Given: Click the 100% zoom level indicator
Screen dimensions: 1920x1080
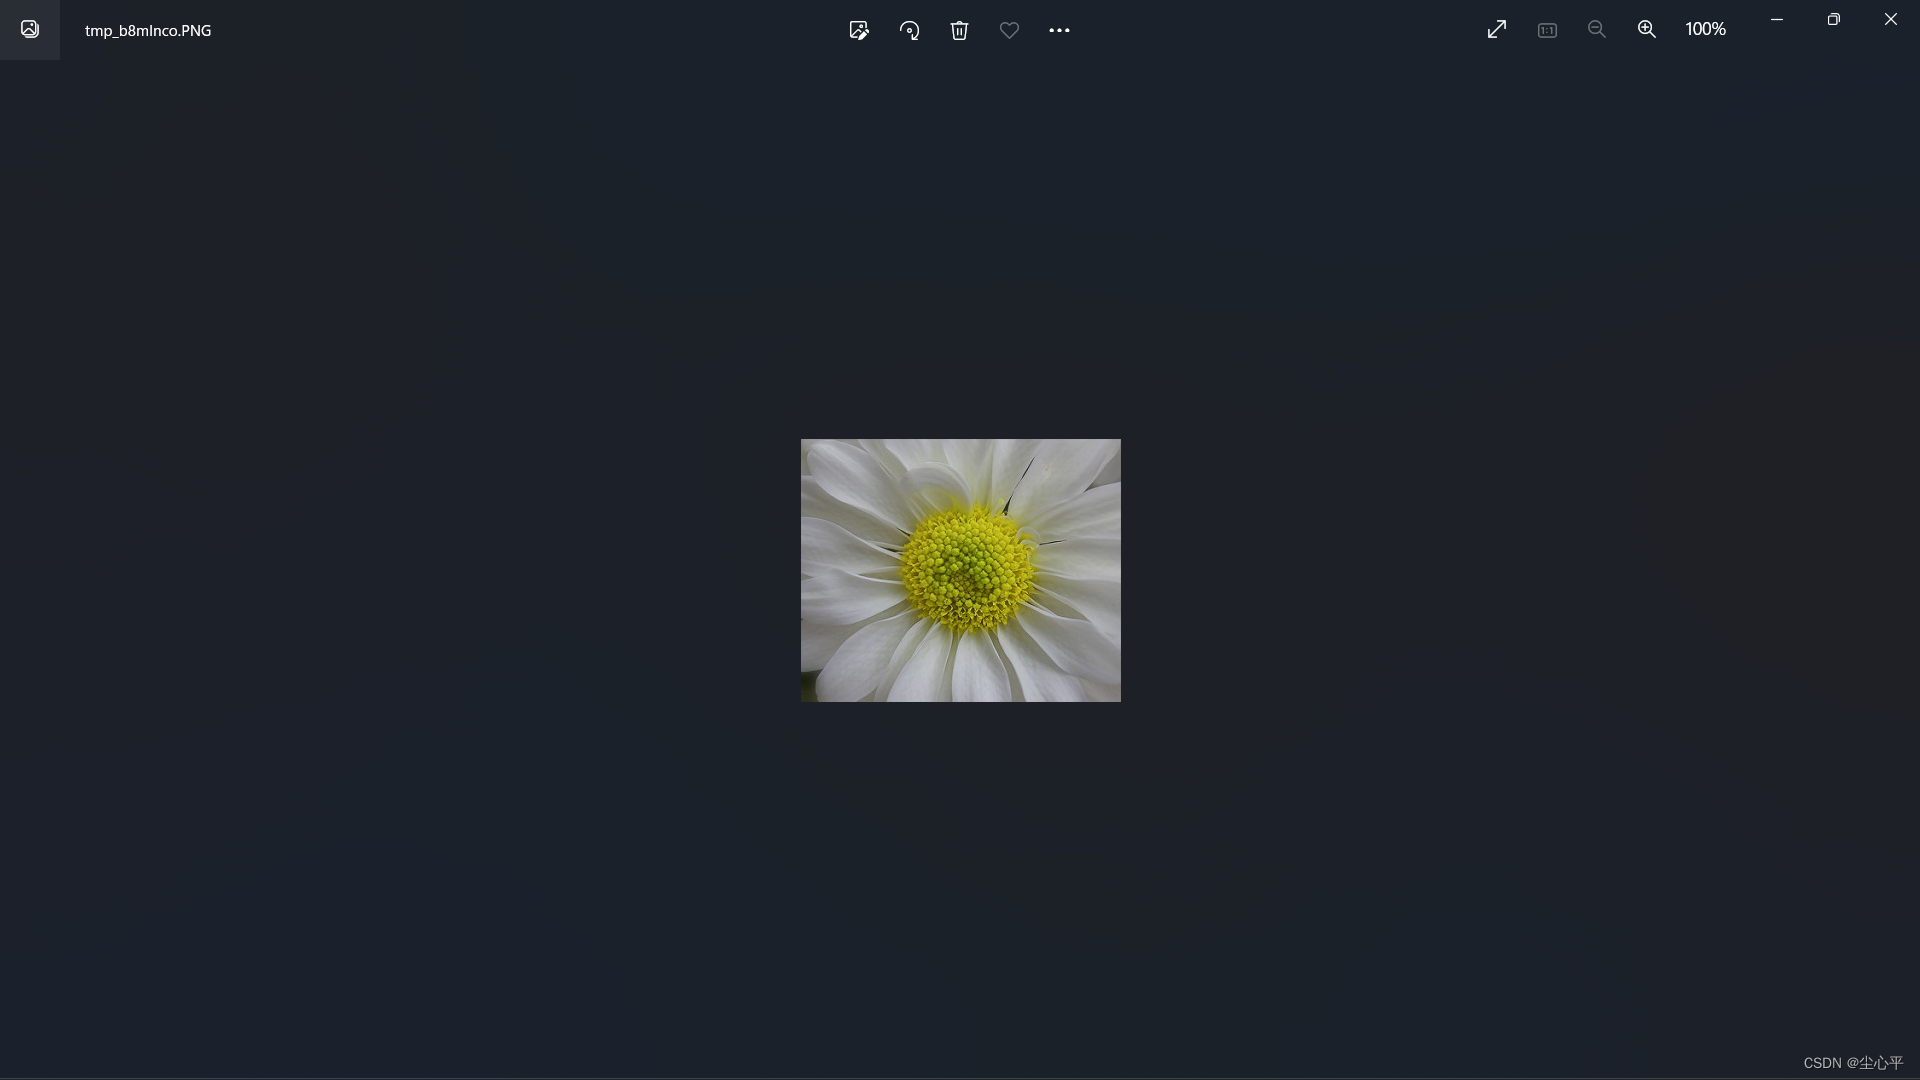Looking at the screenshot, I should tap(1705, 30).
